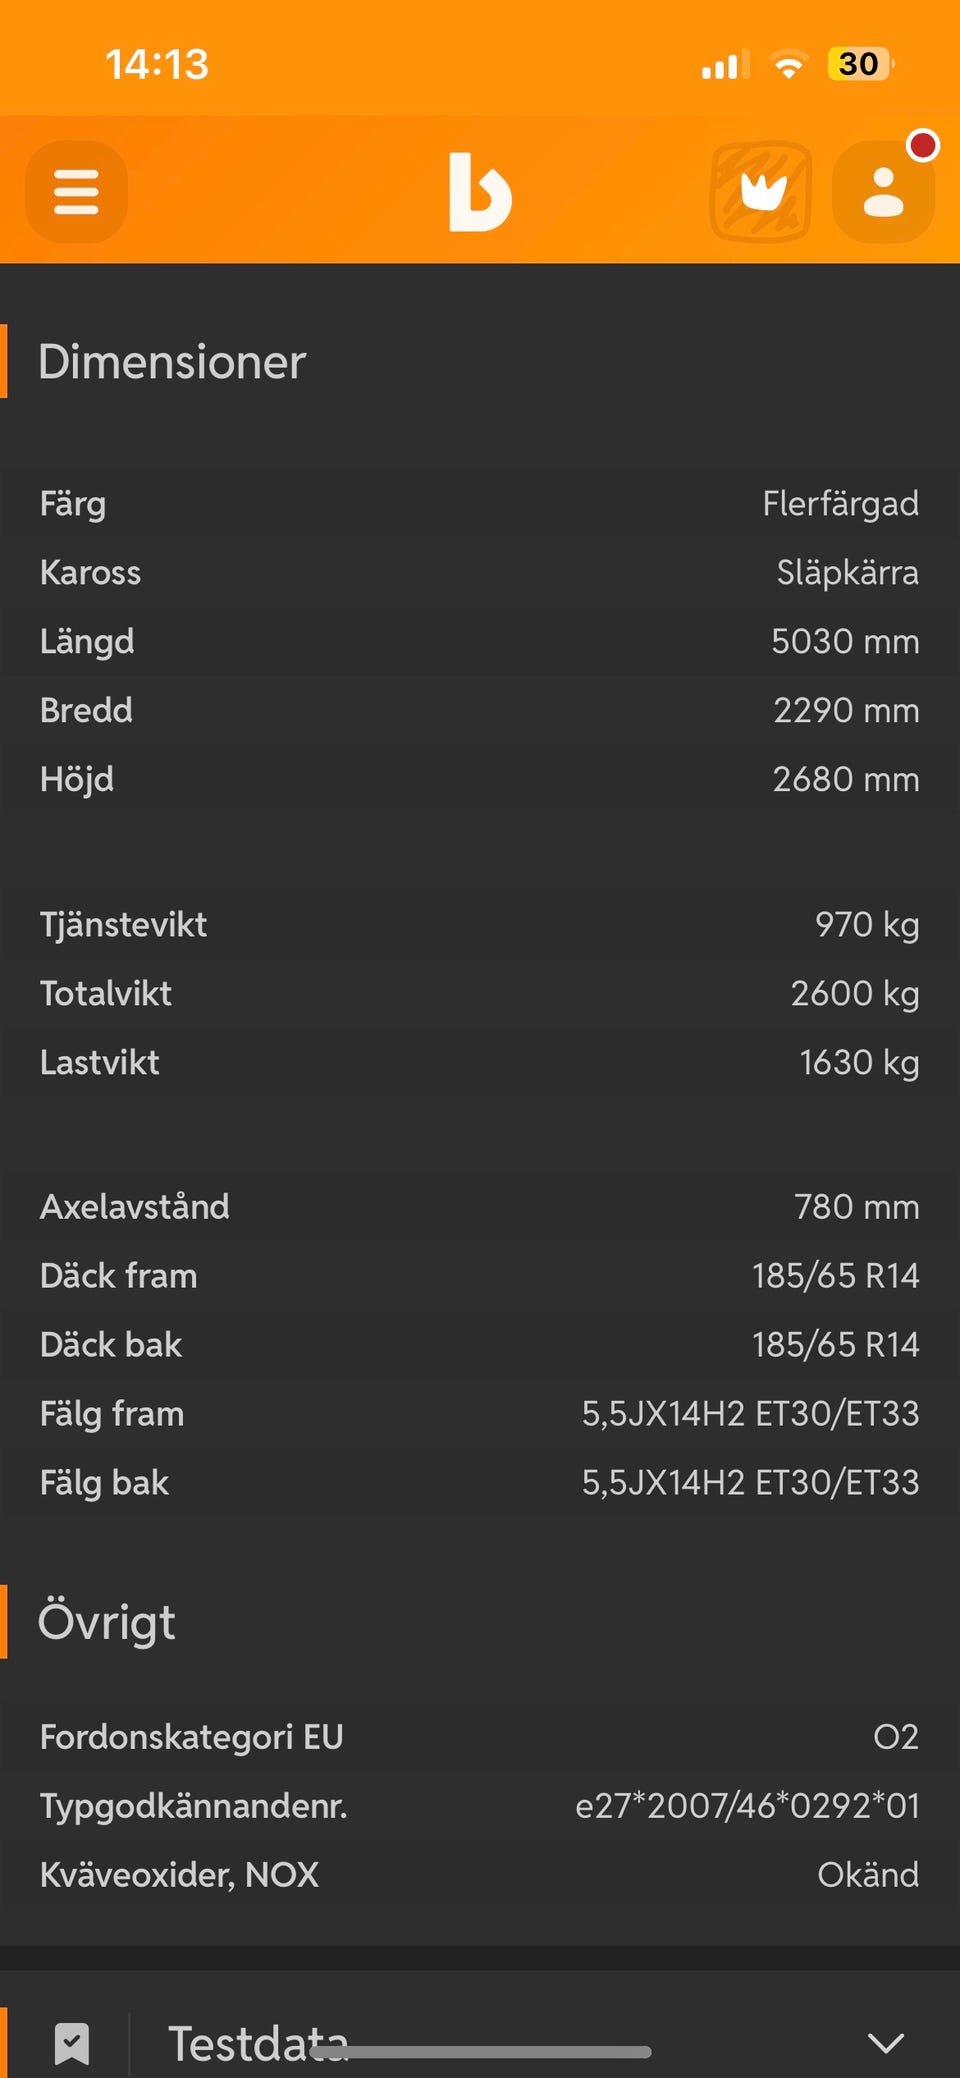Tap the cellular signal bars

coord(725,66)
